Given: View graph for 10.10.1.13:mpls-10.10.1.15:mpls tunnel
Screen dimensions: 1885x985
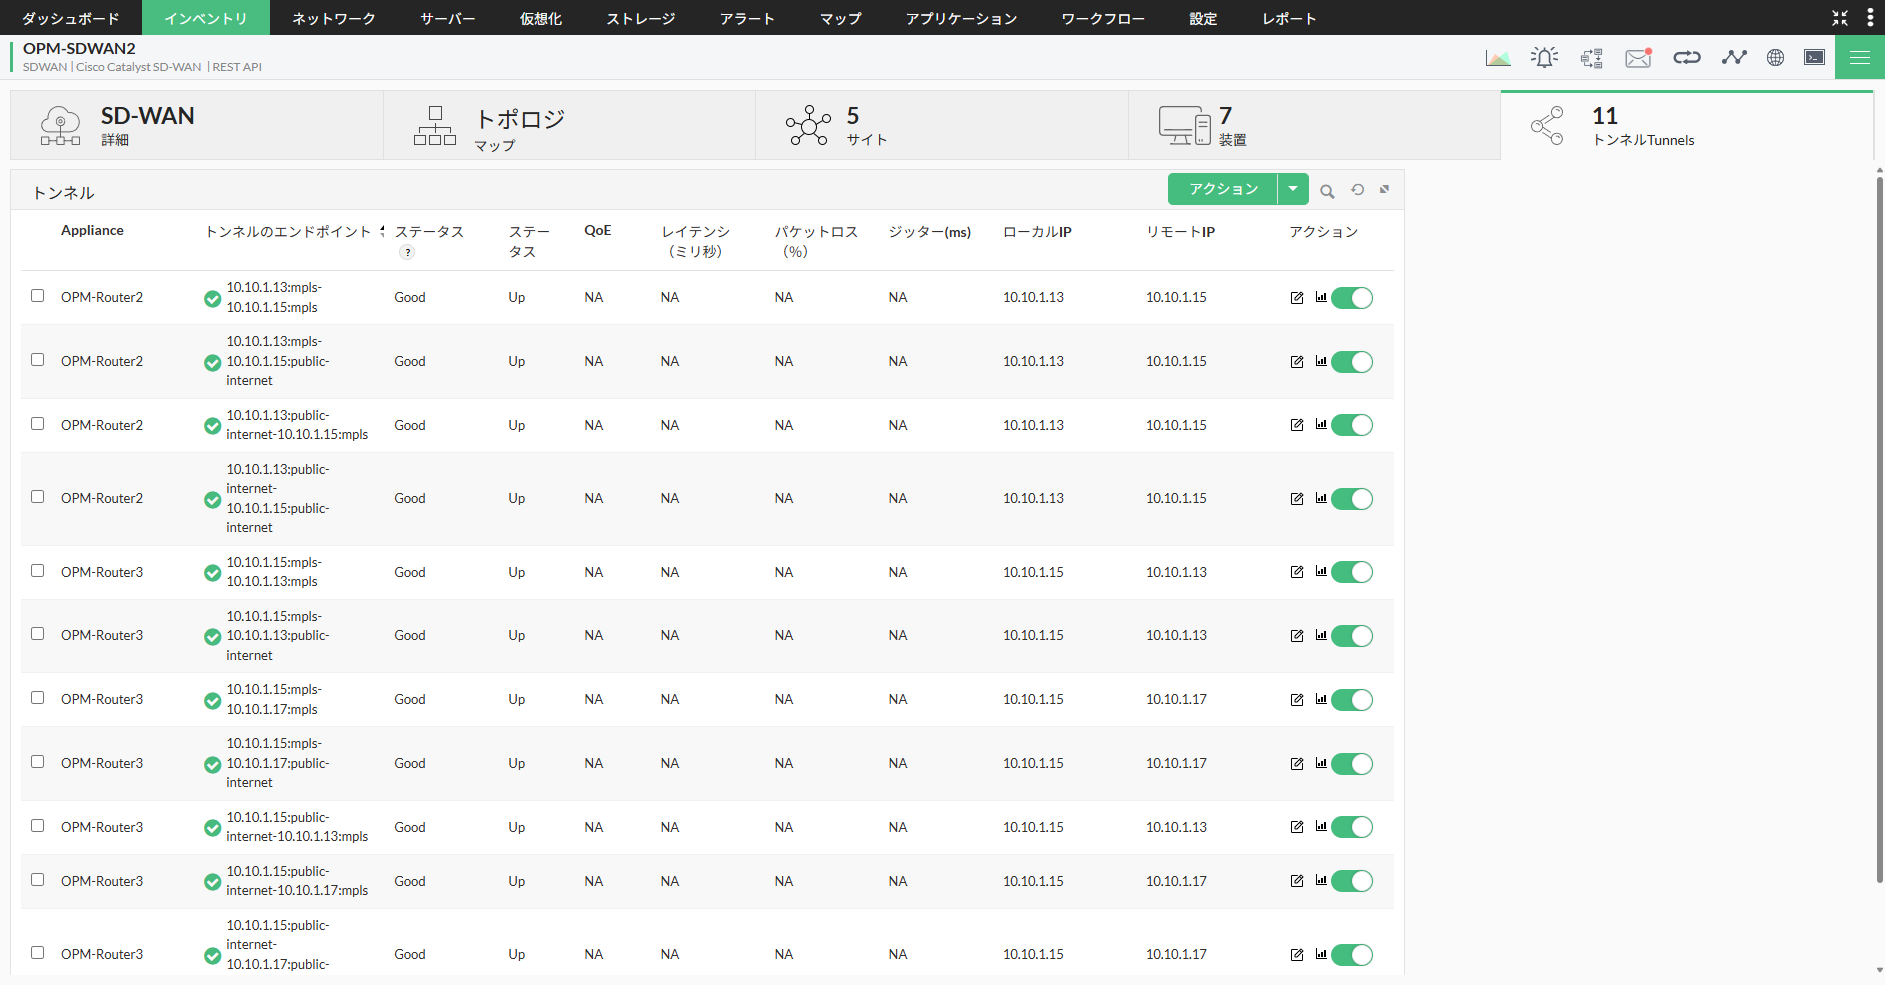Looking at the screenshot, I should pos(1321,297).
